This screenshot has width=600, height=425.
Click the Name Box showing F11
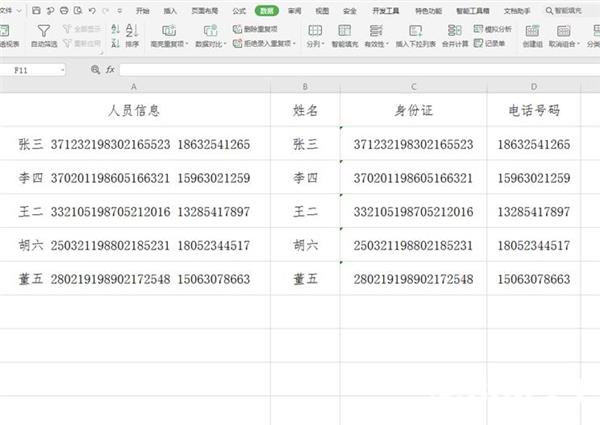click(x=29, y=70)
